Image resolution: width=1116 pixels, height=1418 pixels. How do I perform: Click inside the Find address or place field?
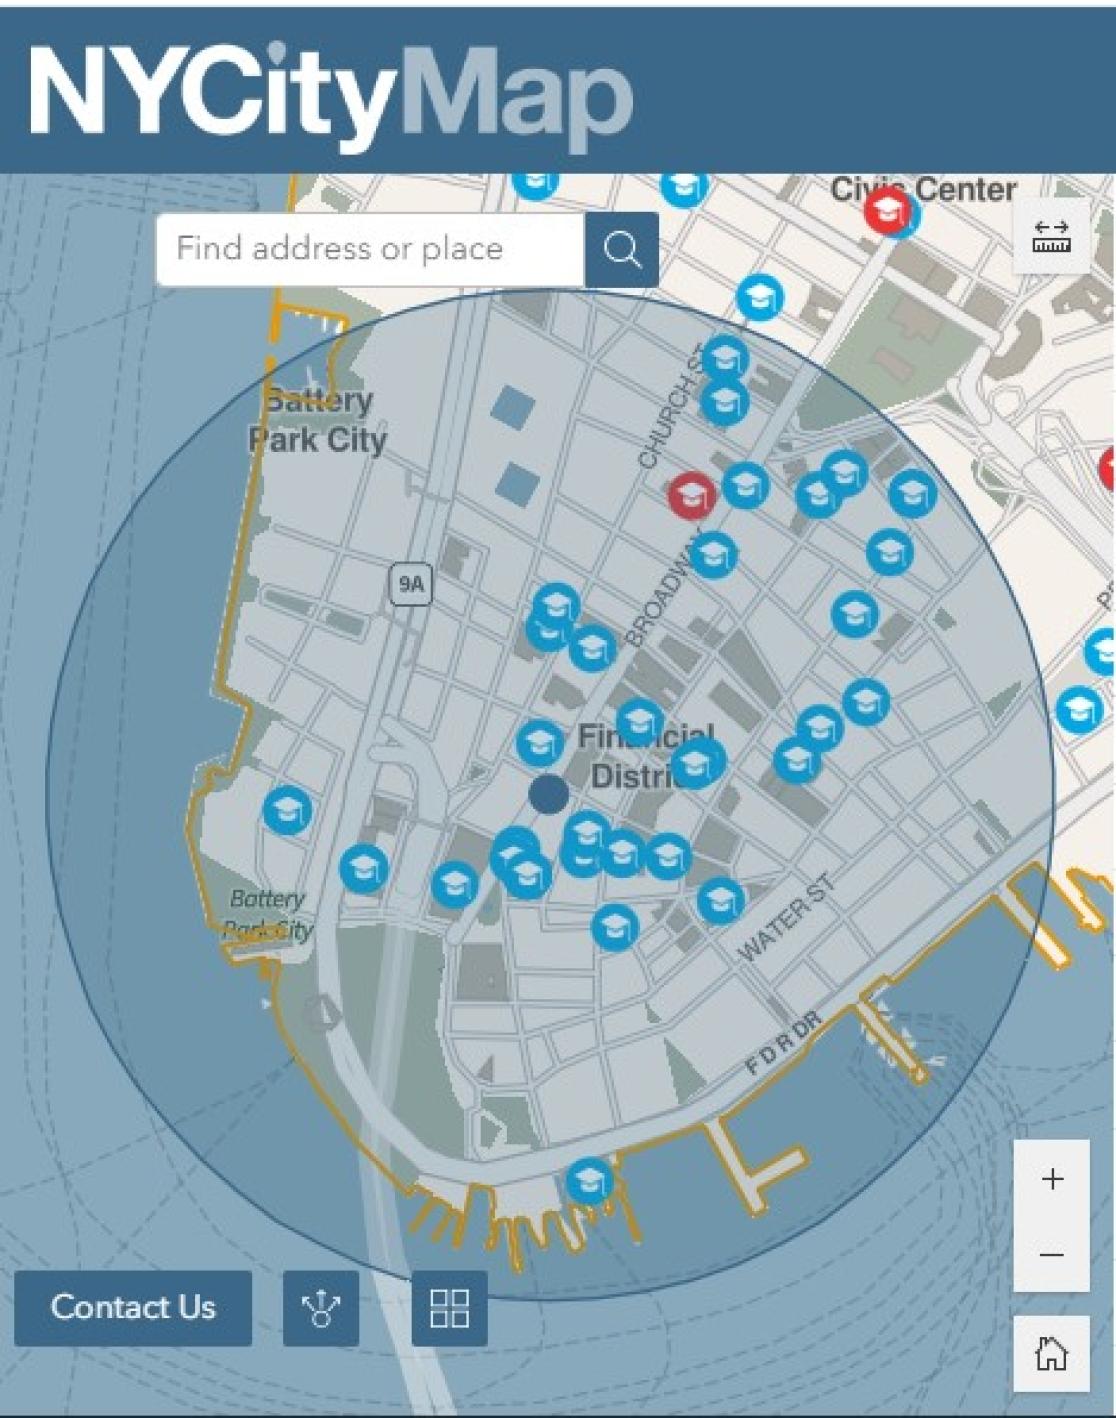tap(370, 248)
